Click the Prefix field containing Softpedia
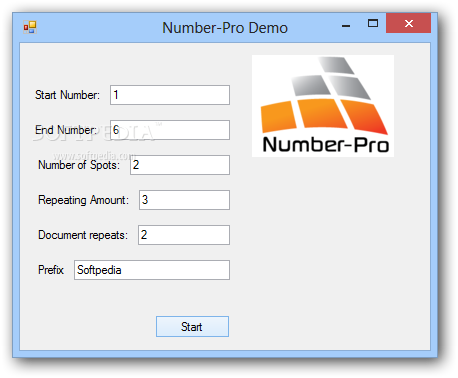This screenshot has width=458, height=378. [152, 270]
